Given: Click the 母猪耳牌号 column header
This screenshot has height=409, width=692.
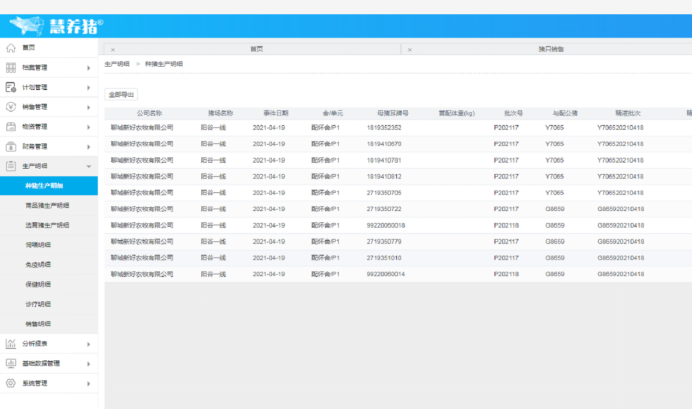Looking at the screenshot, I should (x=393, y=113).
